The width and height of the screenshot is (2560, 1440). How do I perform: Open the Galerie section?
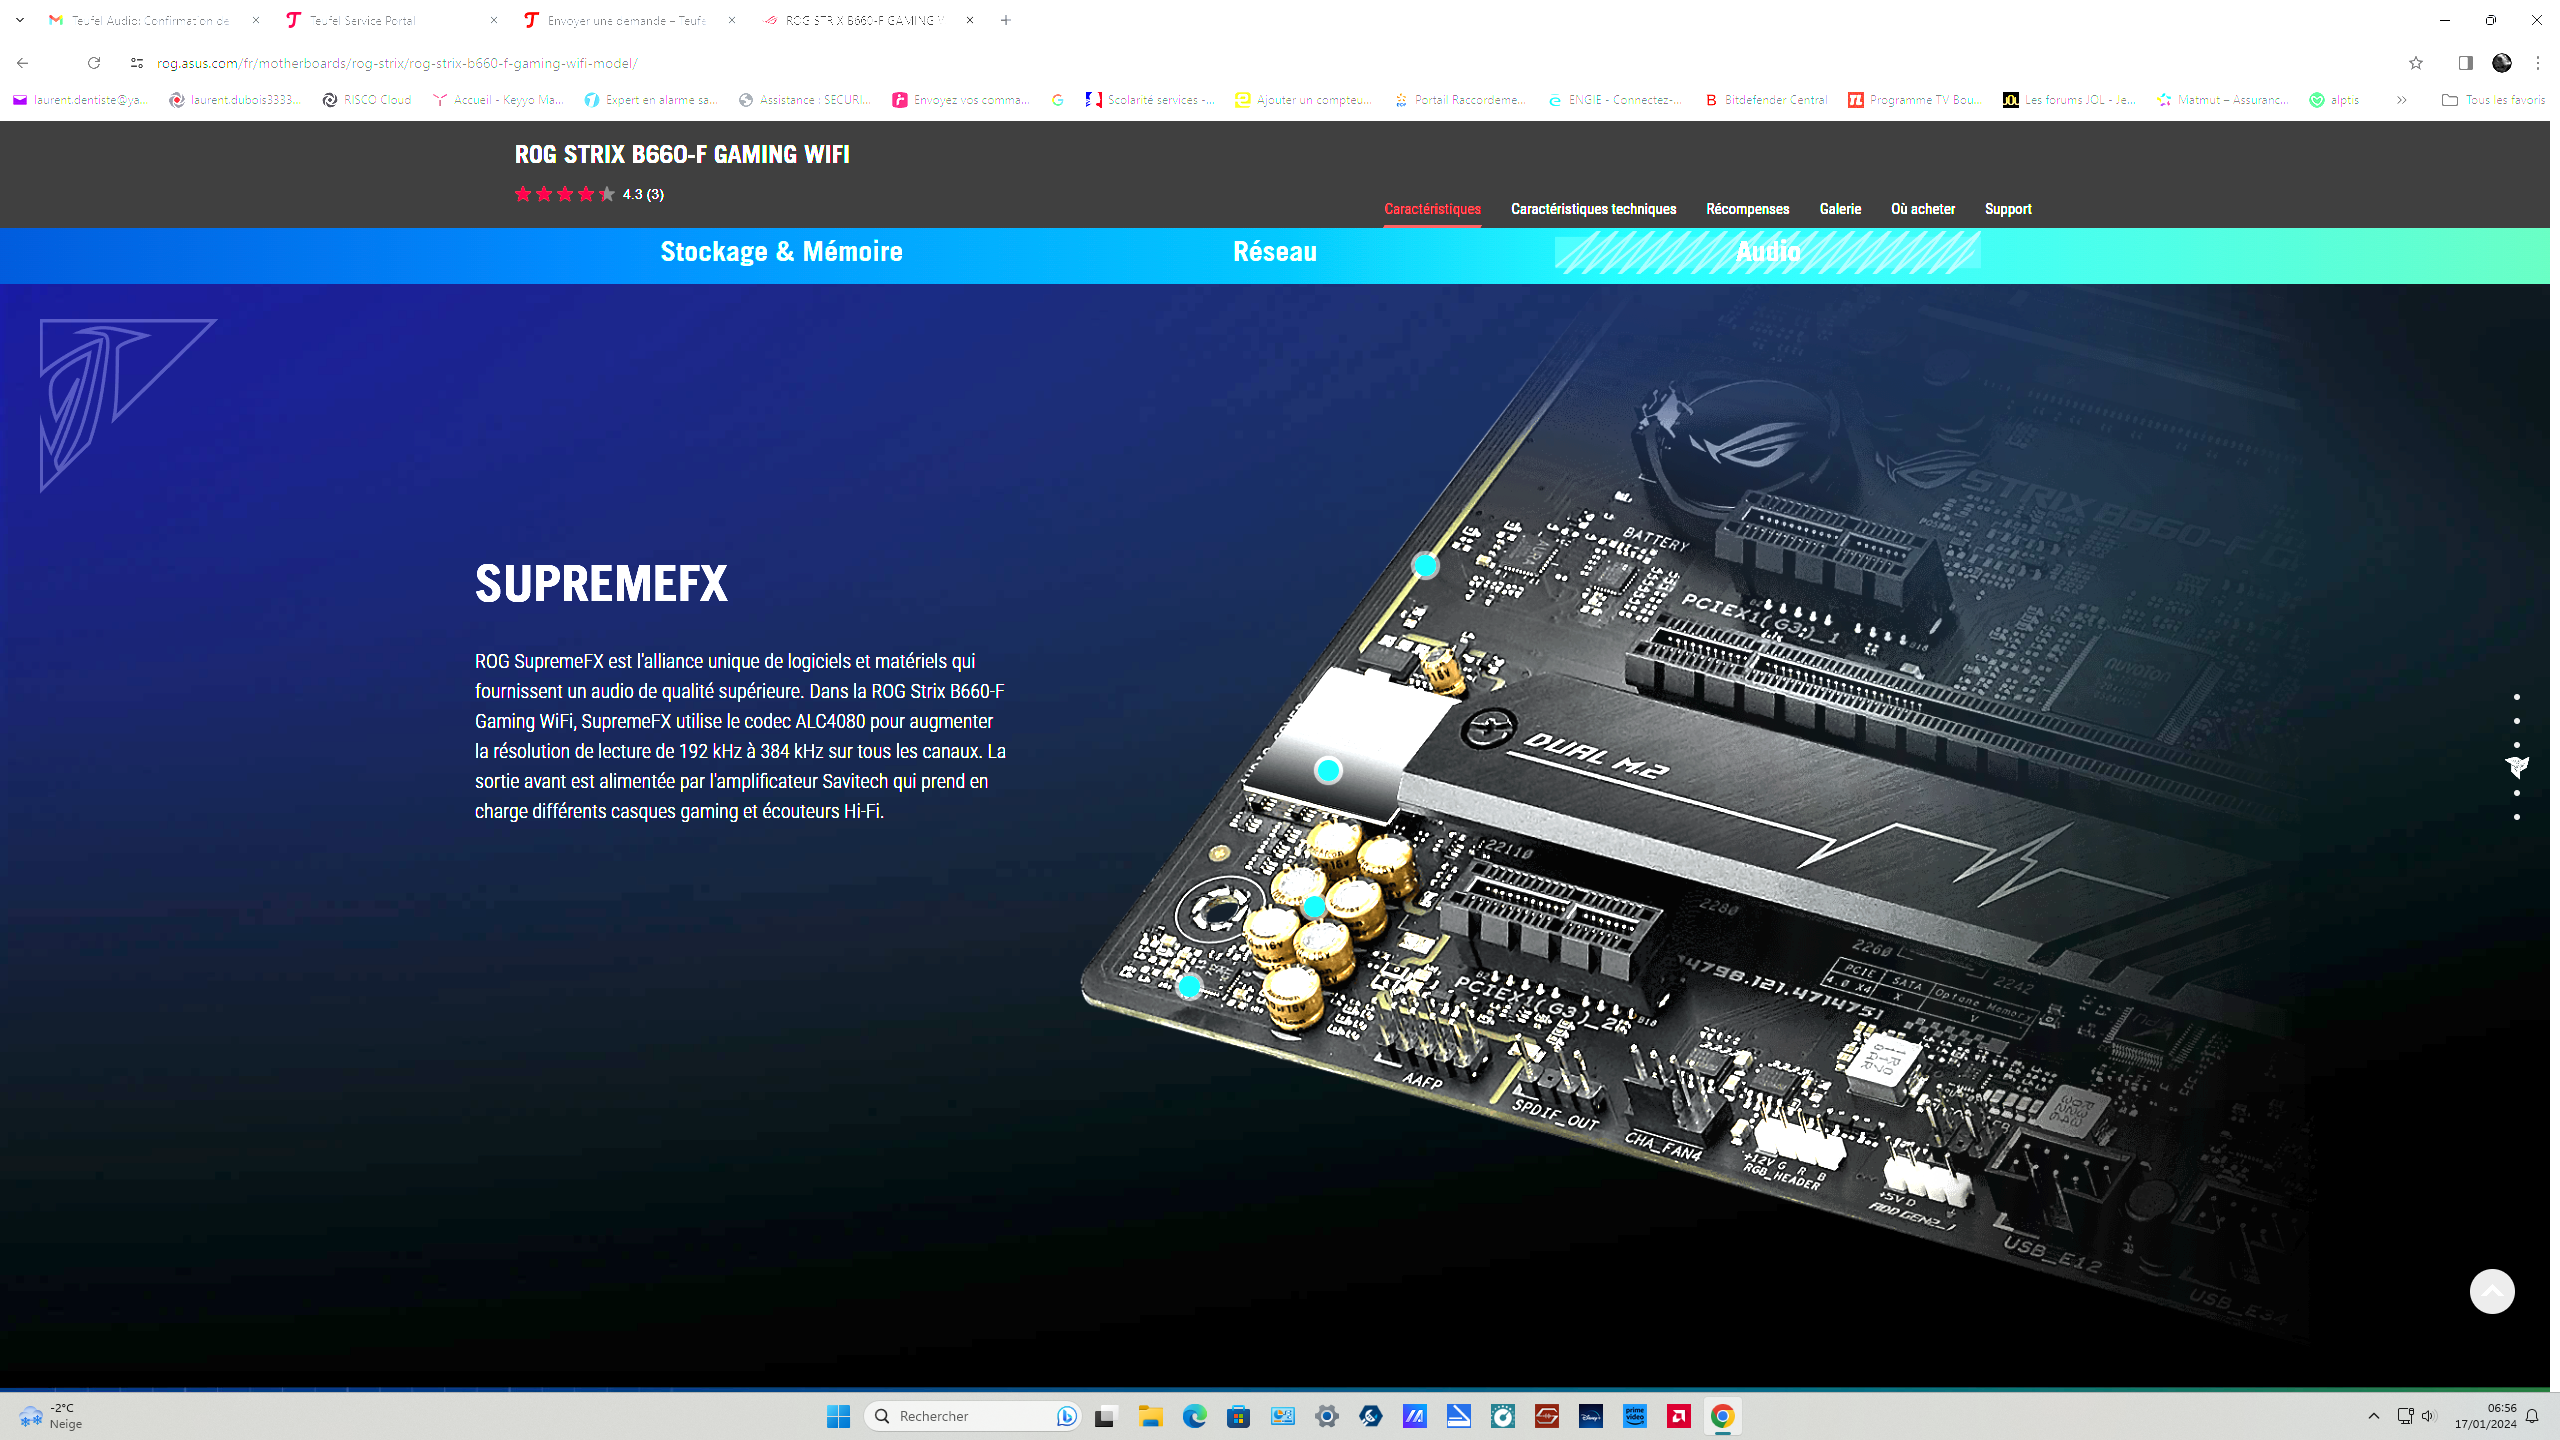click(1840, 209)
